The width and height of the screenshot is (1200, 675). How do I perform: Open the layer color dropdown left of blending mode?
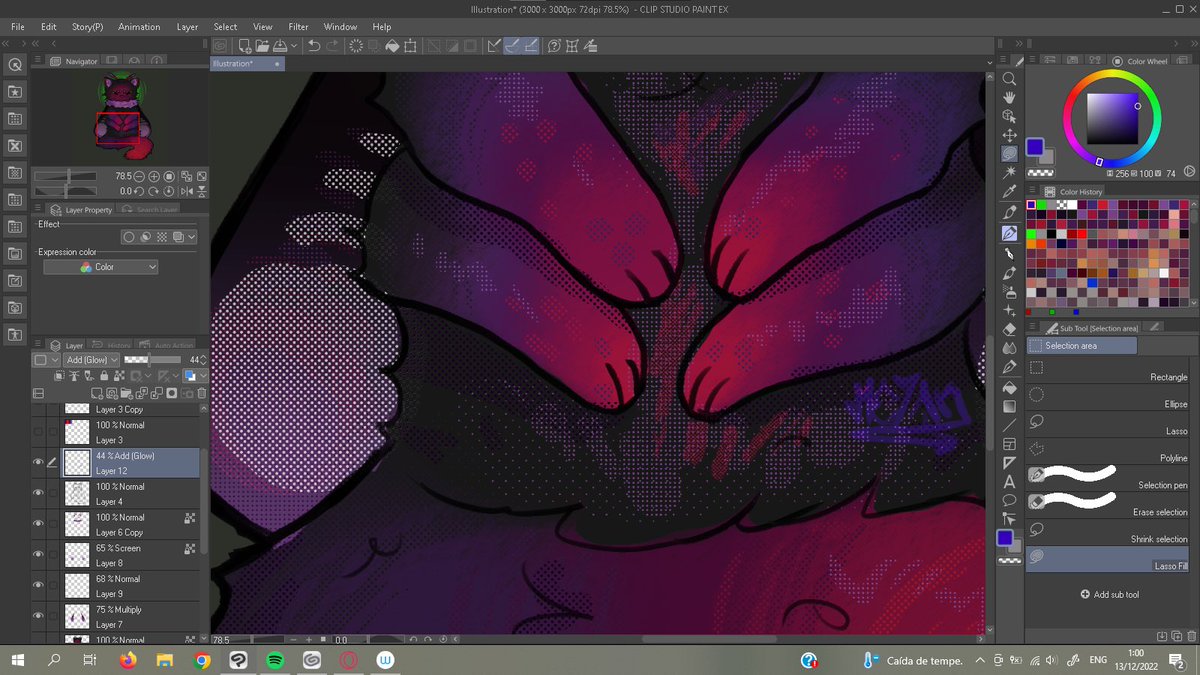tap(46, 359)
